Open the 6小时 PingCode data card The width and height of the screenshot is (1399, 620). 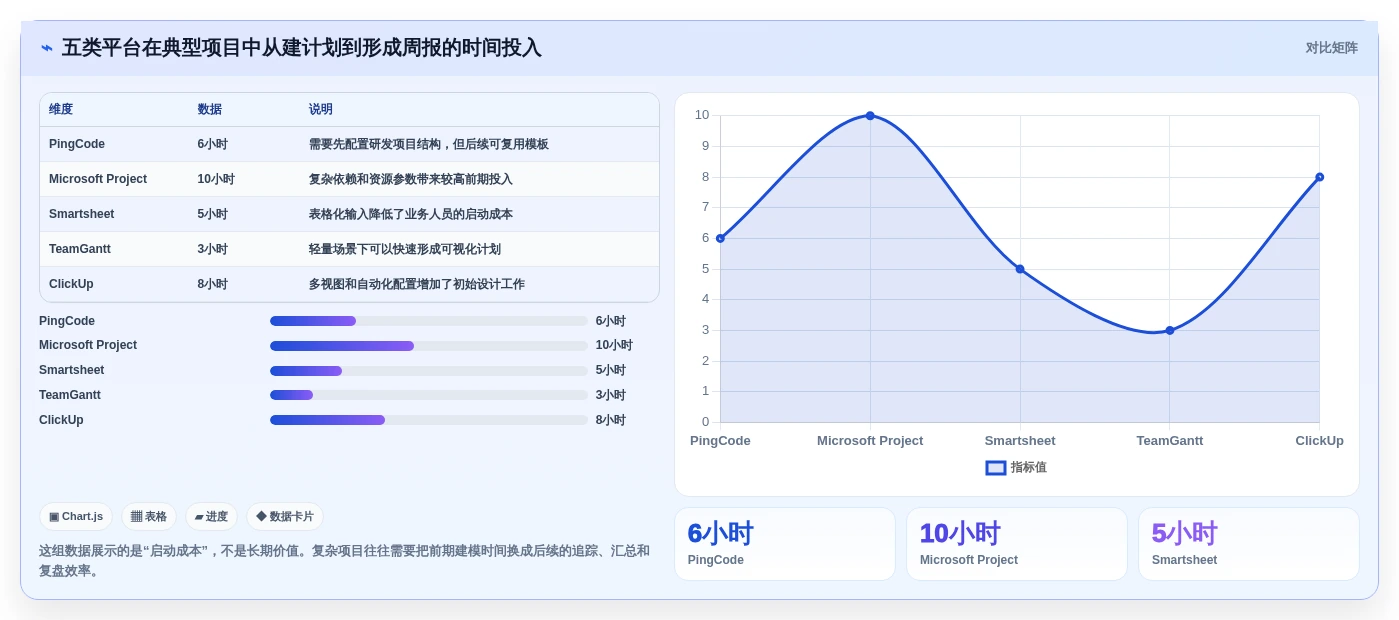(x=785, y=544)
